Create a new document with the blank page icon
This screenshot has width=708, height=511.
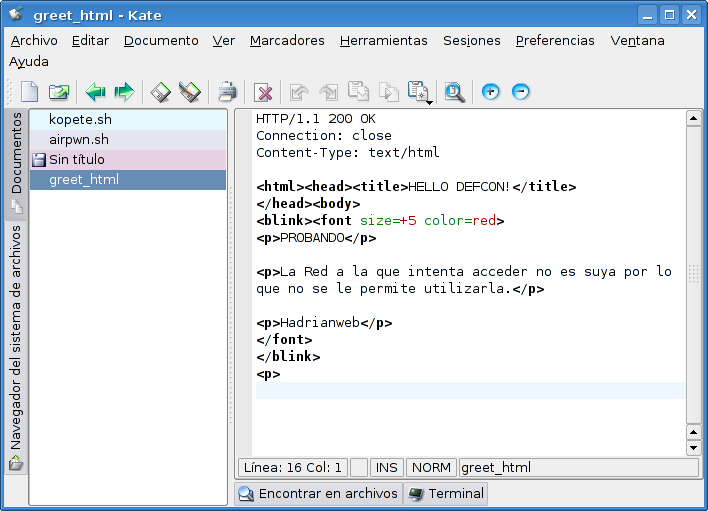tap(29, 92)
